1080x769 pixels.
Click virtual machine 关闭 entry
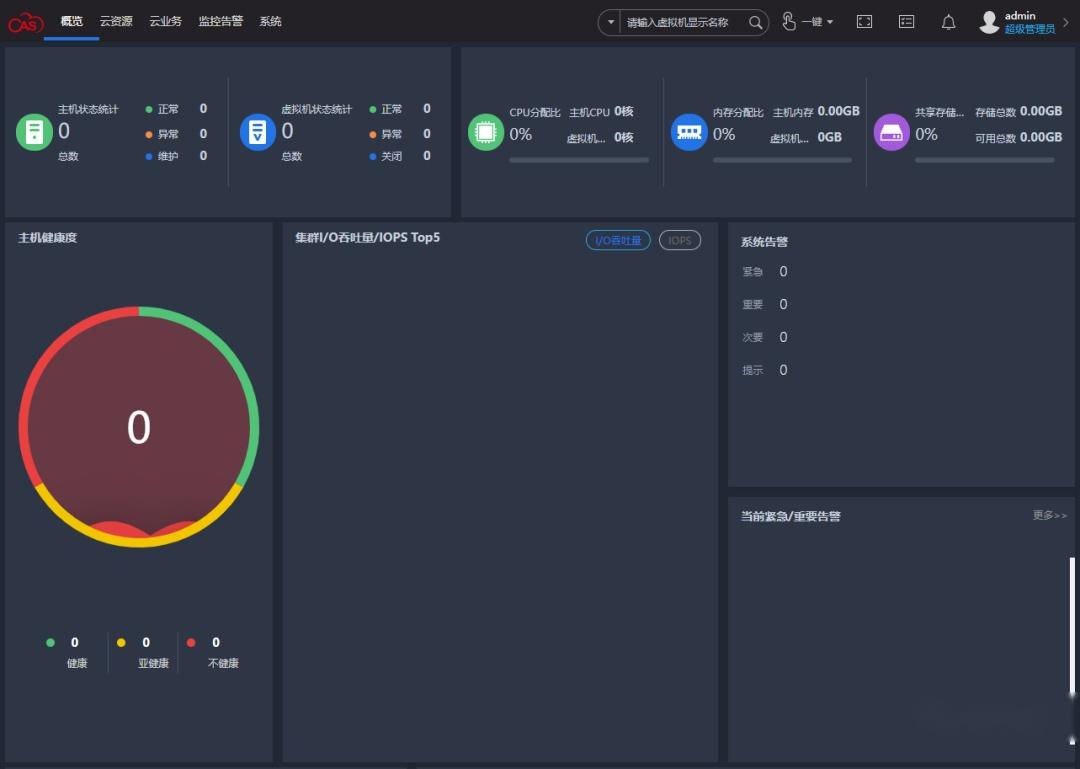(400, 156)
